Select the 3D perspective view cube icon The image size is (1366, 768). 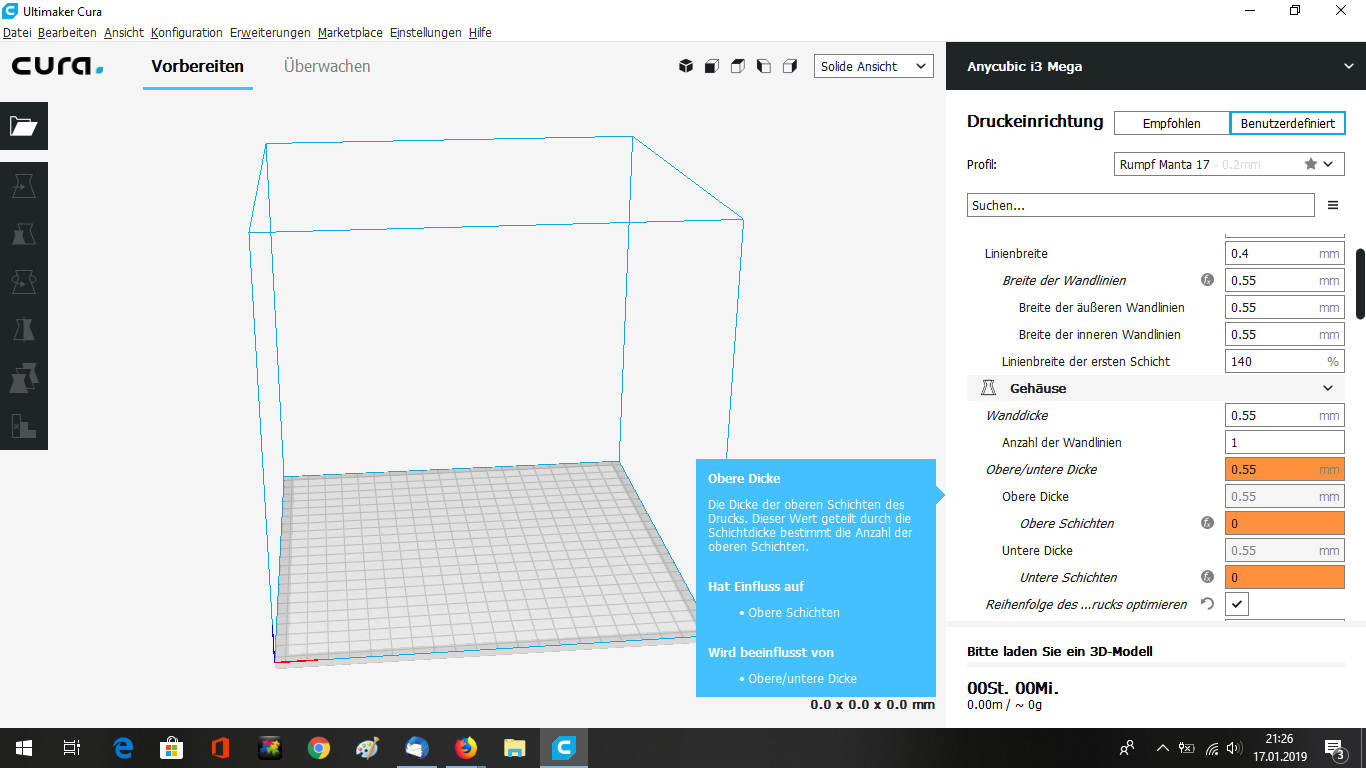pos(686,66)
